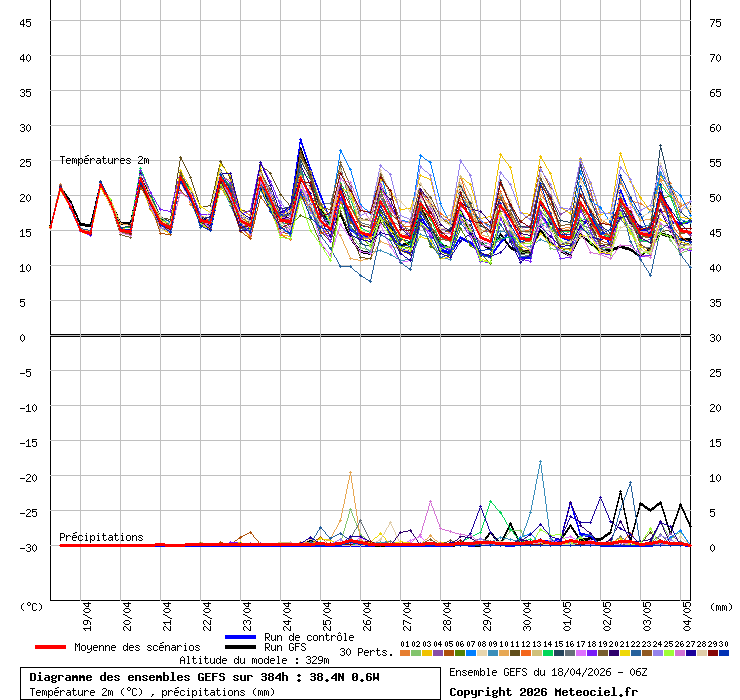This screenshot has width=740, height=700.
Task: Click the black Run GFS legend line
Action: coord(241,647)
